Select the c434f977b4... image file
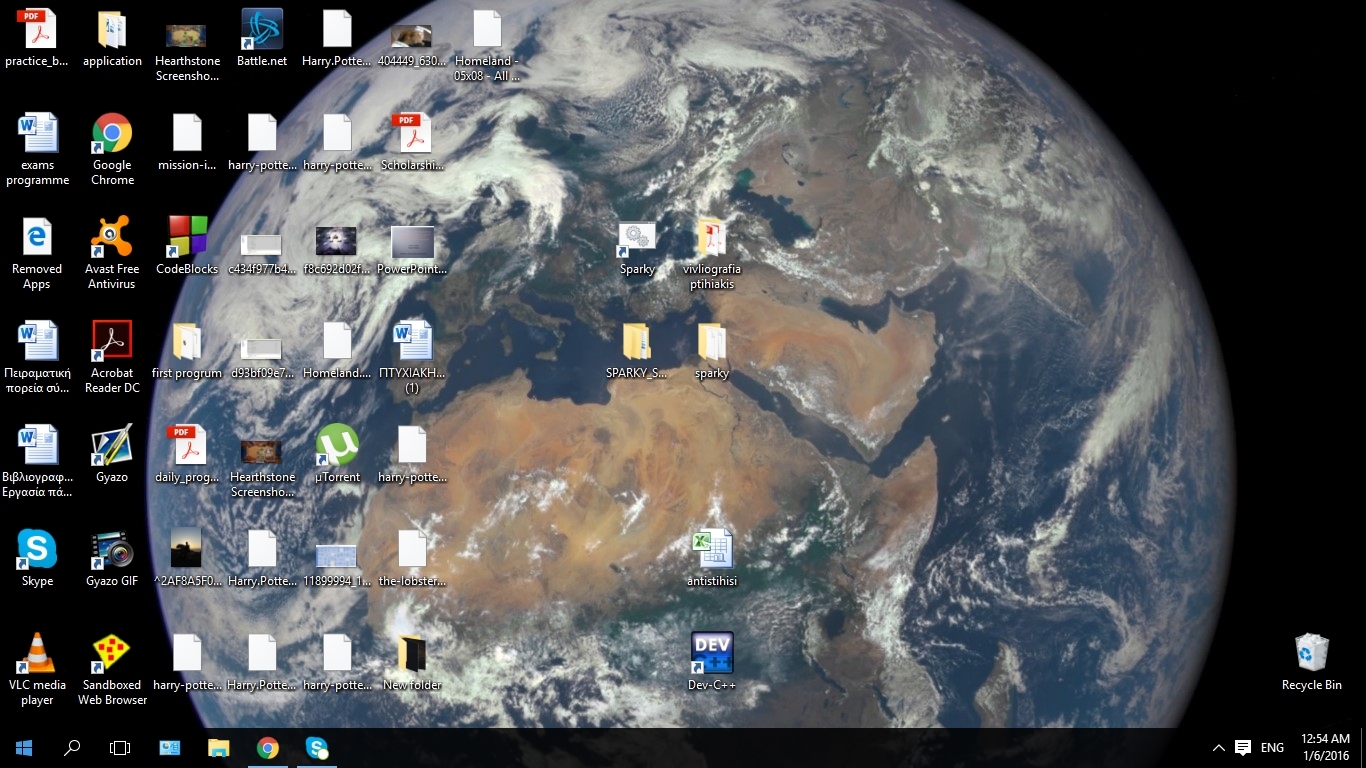The width and height of the screenshot is (1366, 768). point(262,253)
